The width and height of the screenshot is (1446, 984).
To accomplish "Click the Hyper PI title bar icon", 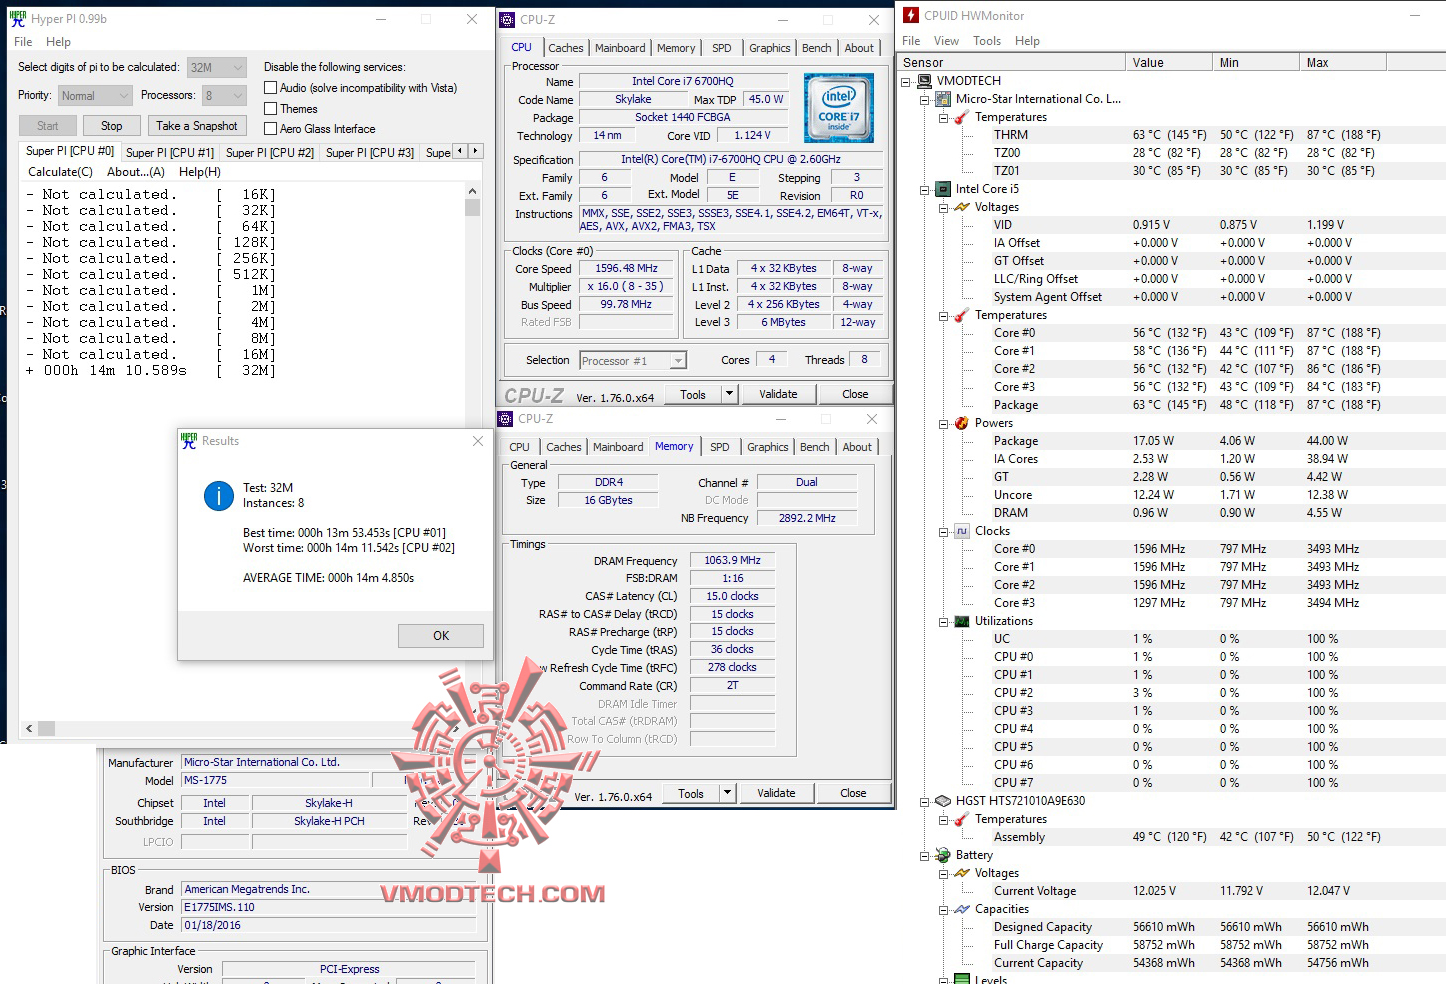I will click(x=18, y=18).
